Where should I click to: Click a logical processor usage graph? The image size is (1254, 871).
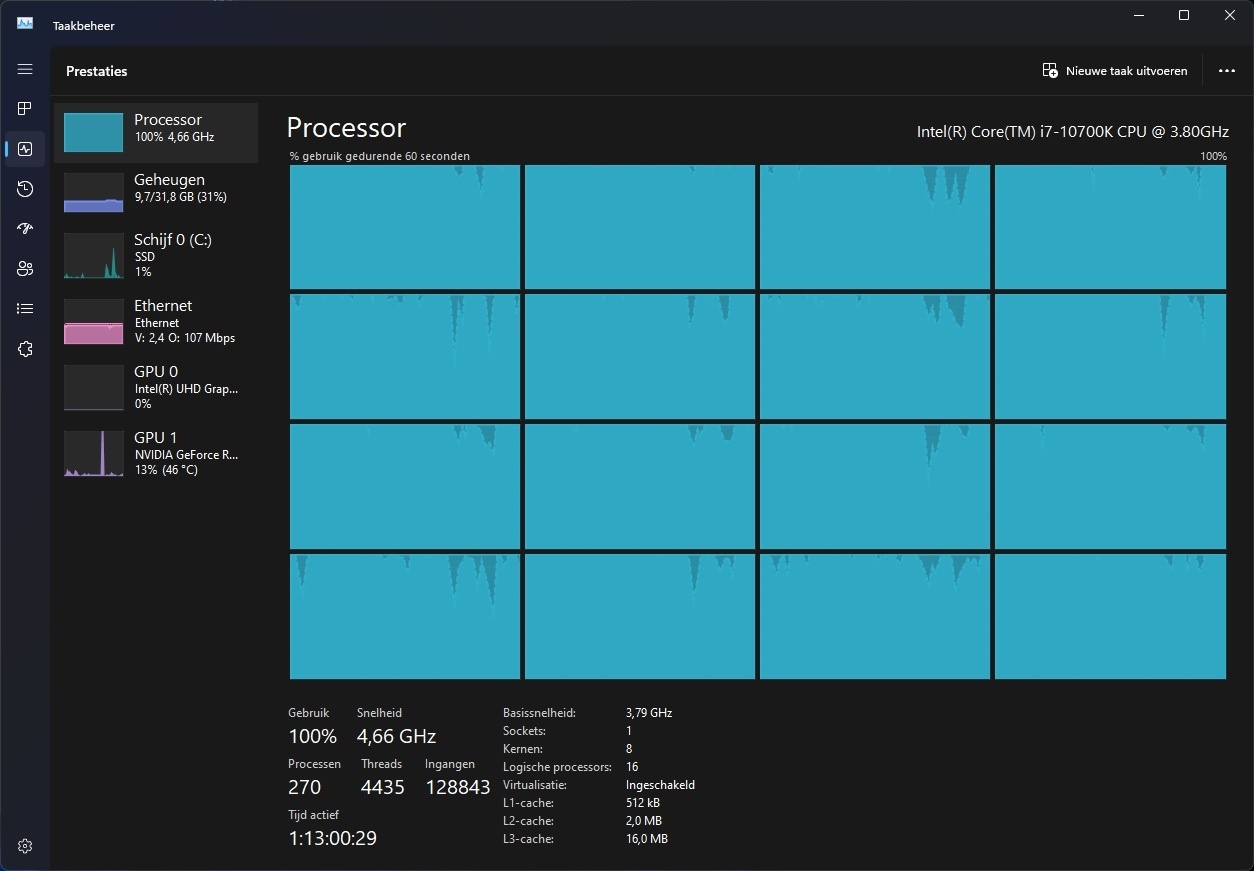coord(404,227)
